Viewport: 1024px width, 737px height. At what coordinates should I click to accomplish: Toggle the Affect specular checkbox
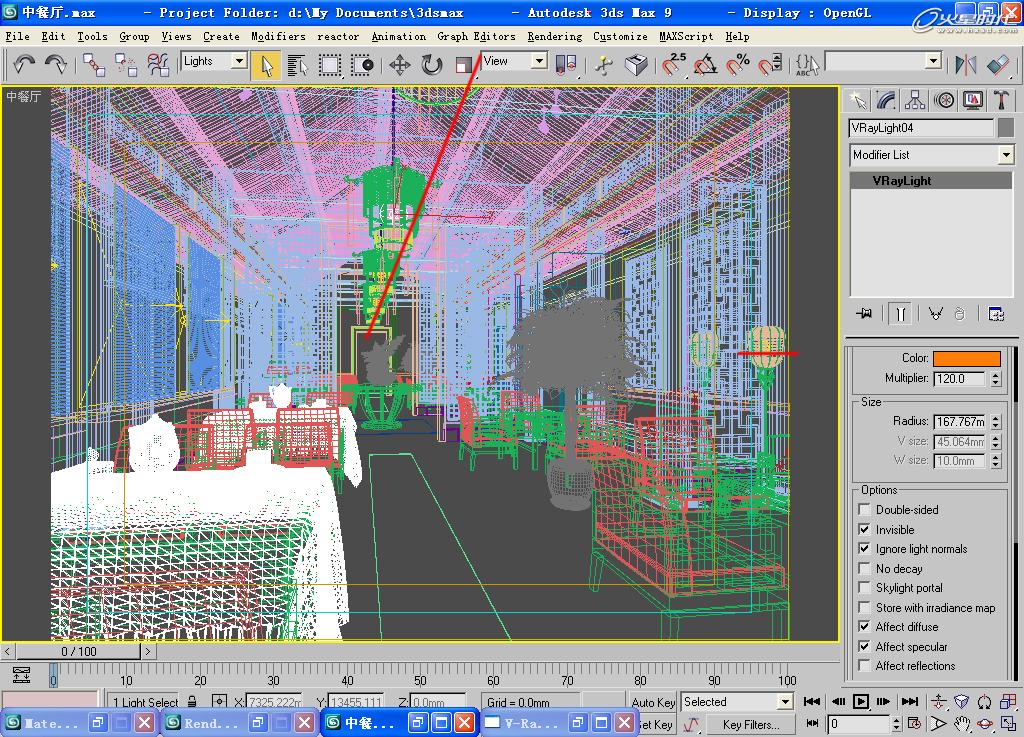point(864,646)
